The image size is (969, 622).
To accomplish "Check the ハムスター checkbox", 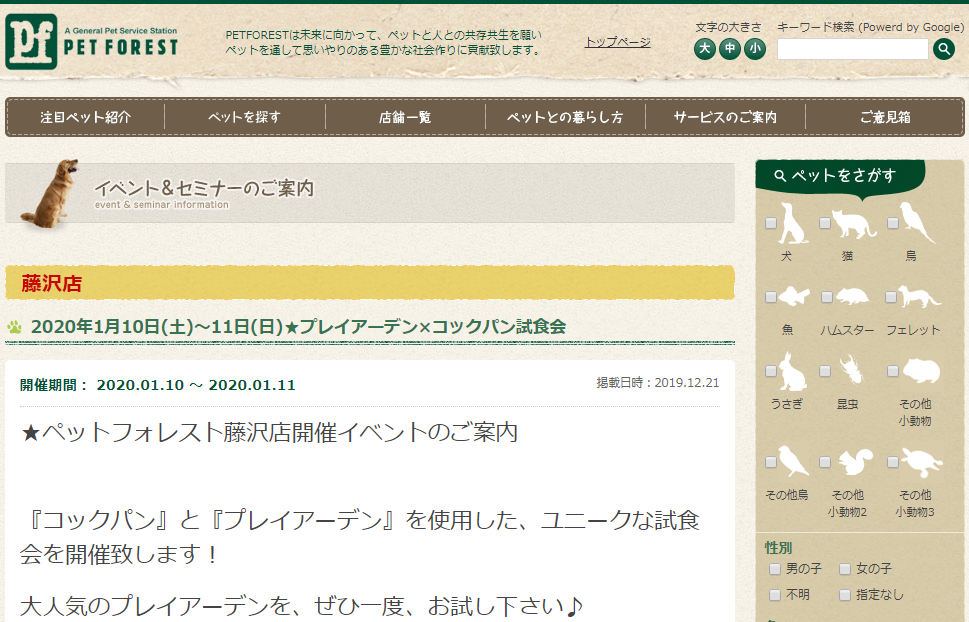I will tap(827, 297).
